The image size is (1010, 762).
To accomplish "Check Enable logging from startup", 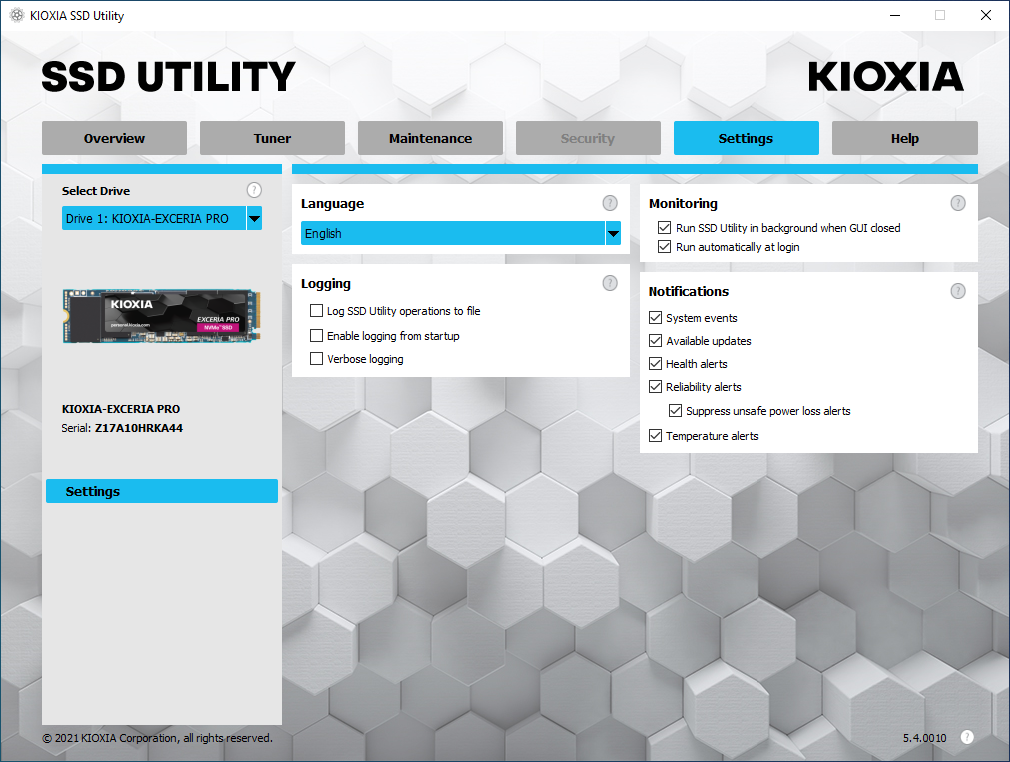I will point(316,336).
